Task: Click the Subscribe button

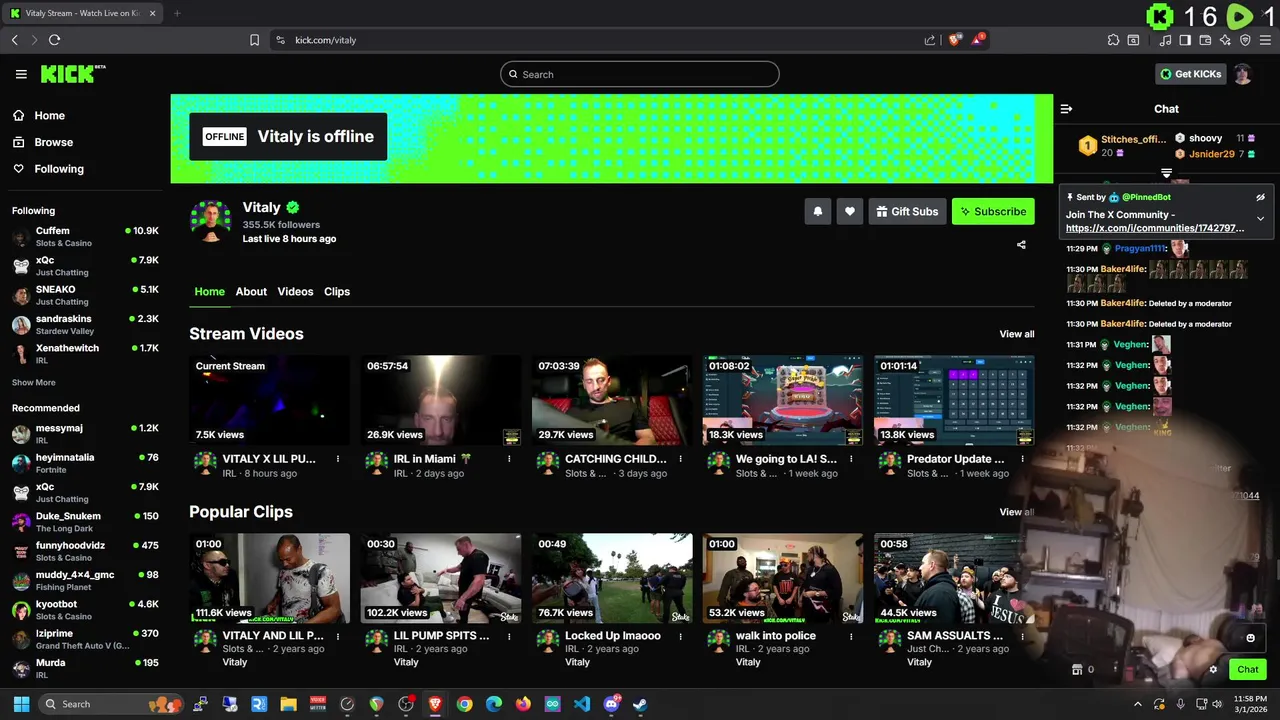Action: pyautogui.click(x=993, y=211)
